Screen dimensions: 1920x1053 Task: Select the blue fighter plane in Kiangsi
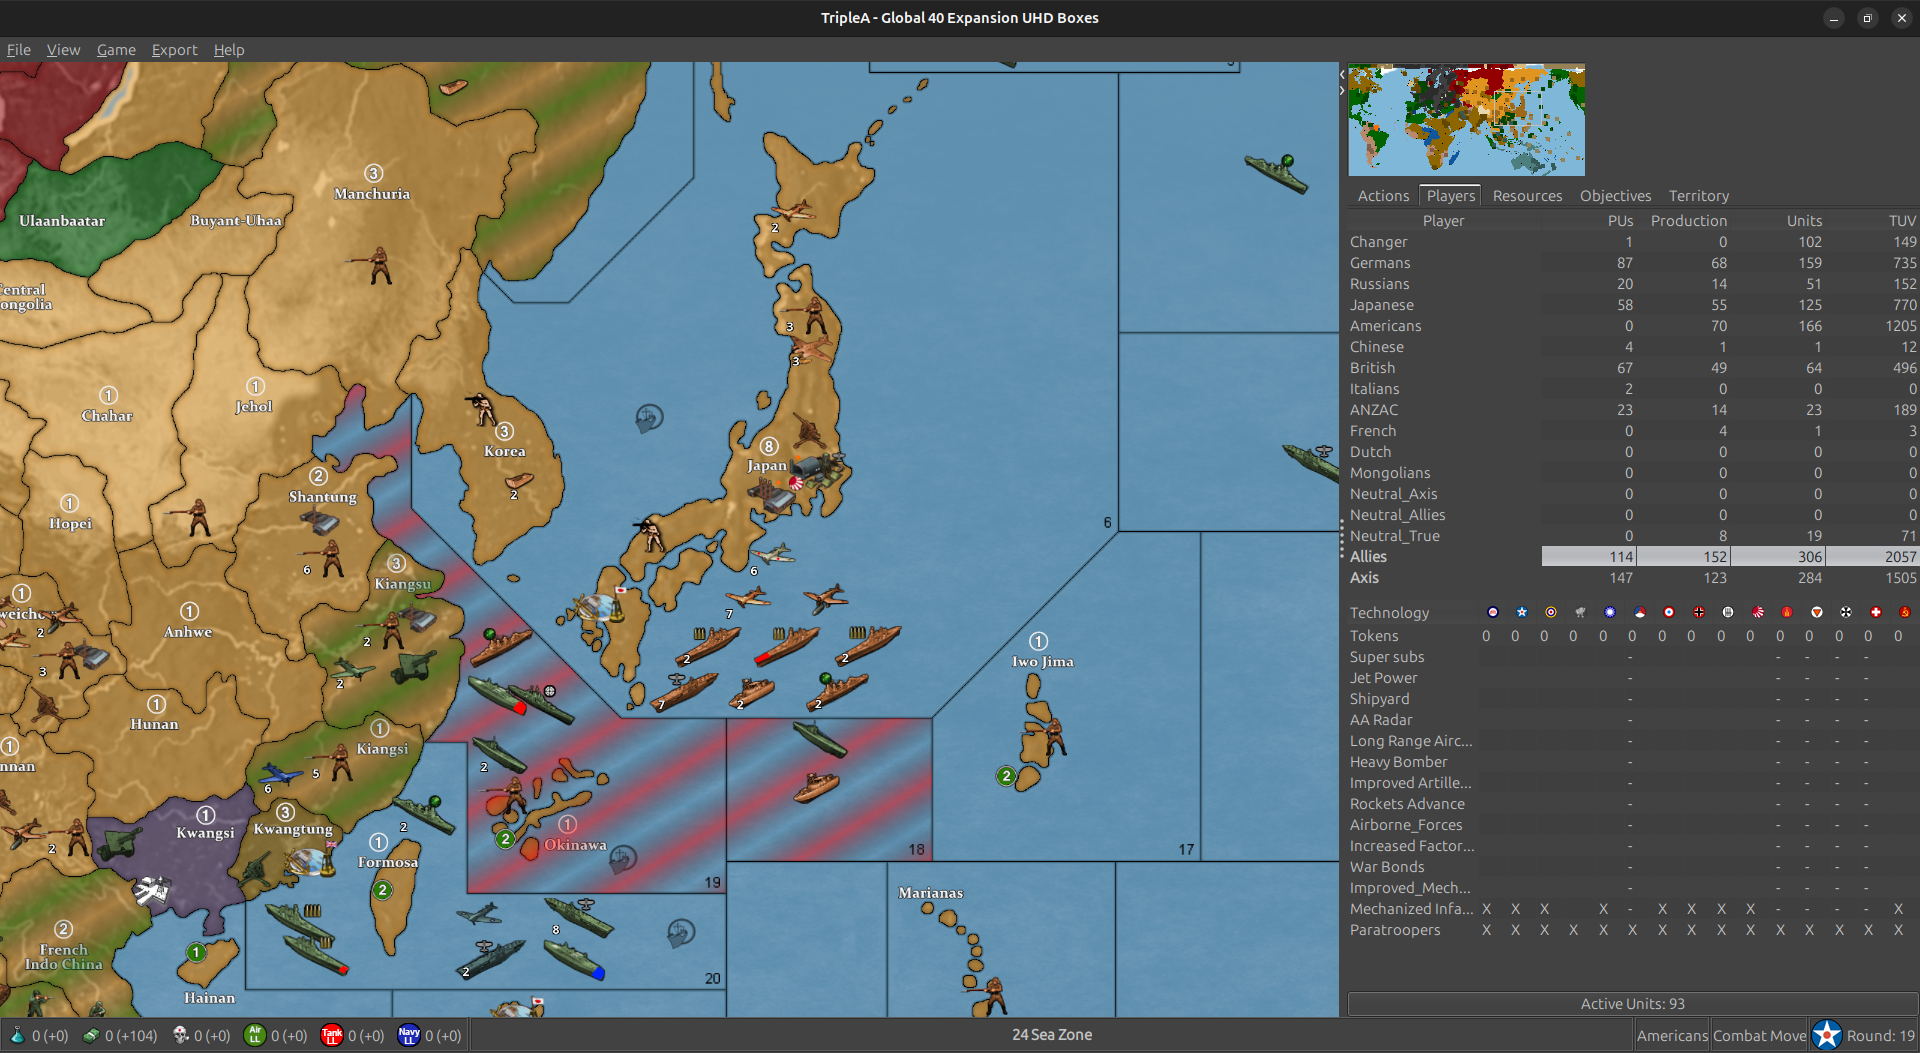(x=281, y=773)
